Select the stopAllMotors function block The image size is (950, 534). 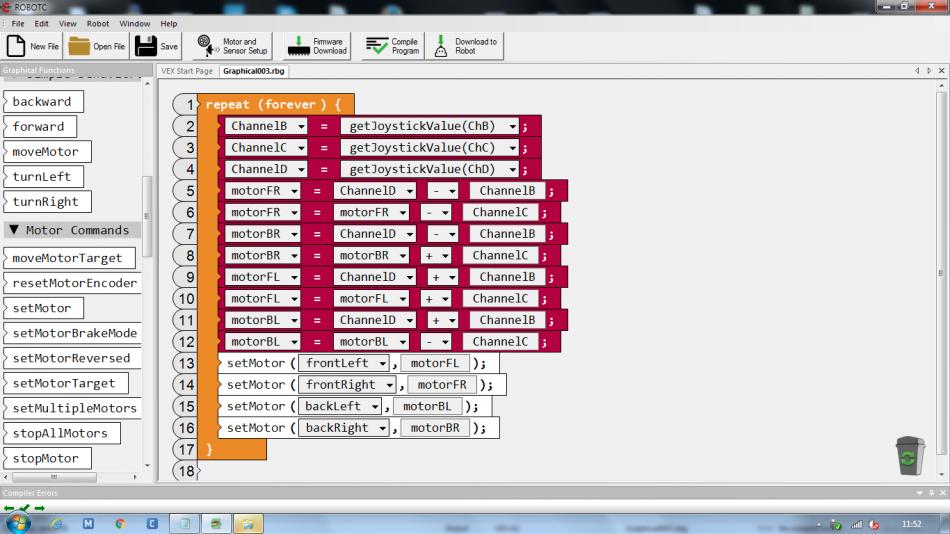(x=61, y=433)
